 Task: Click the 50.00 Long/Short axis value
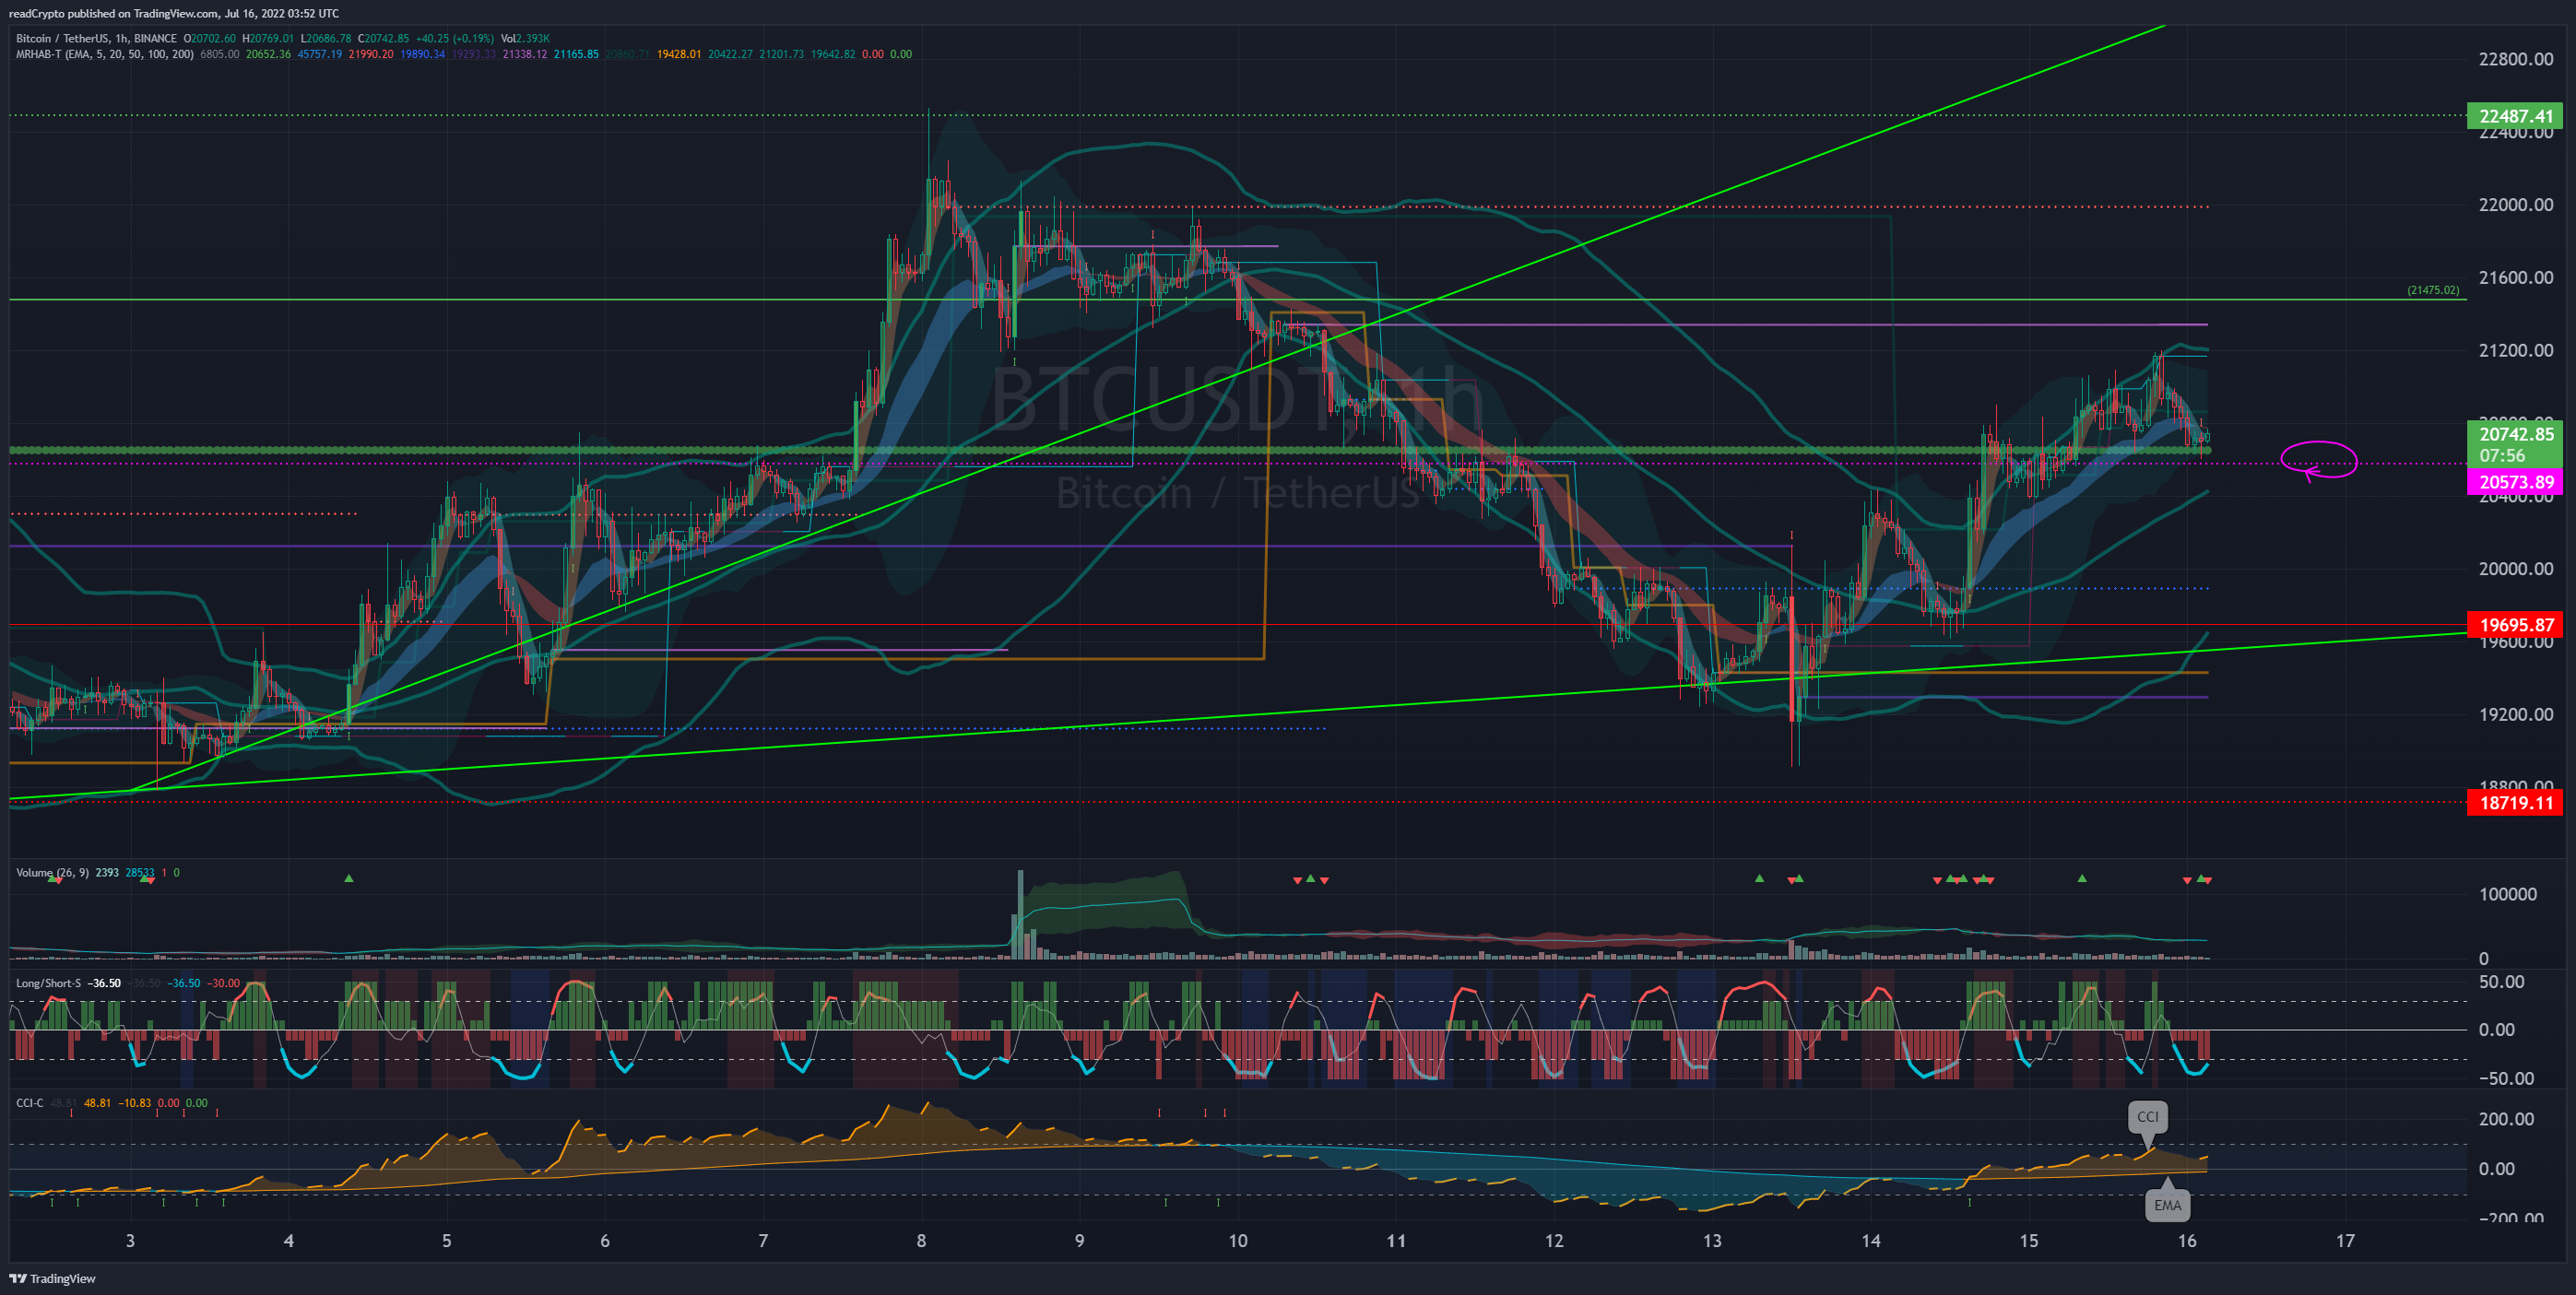2501,982
